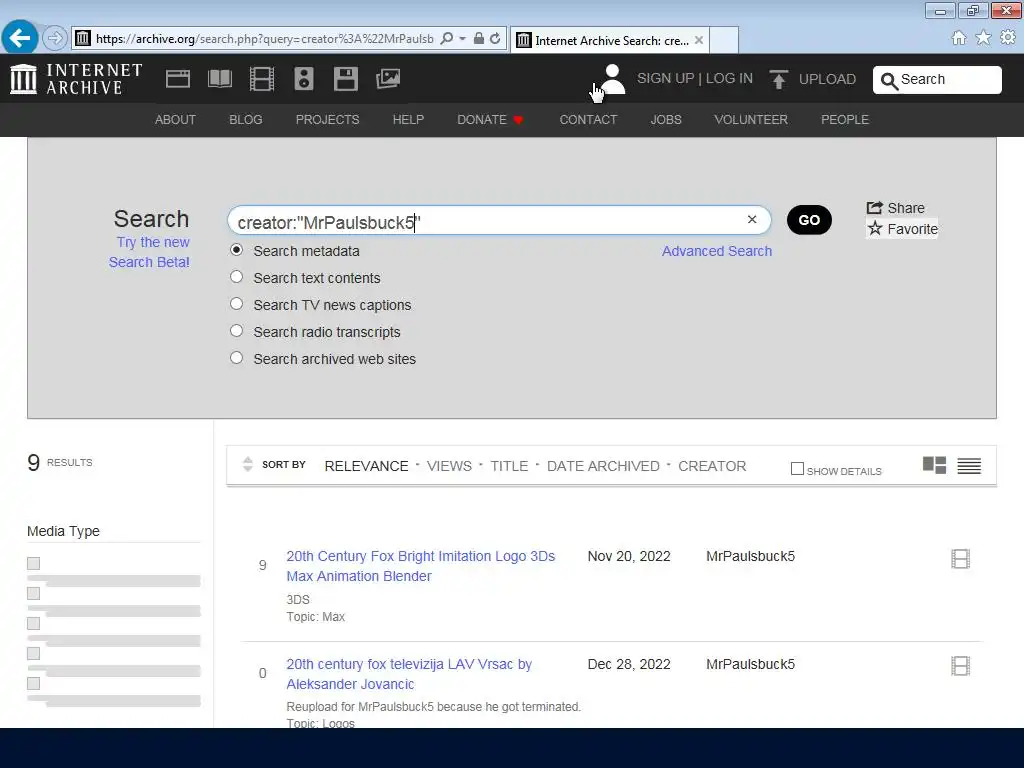Open the PROJECTS menu item
The height and width of the screenshot is (768, 1024).
[327, 120]
